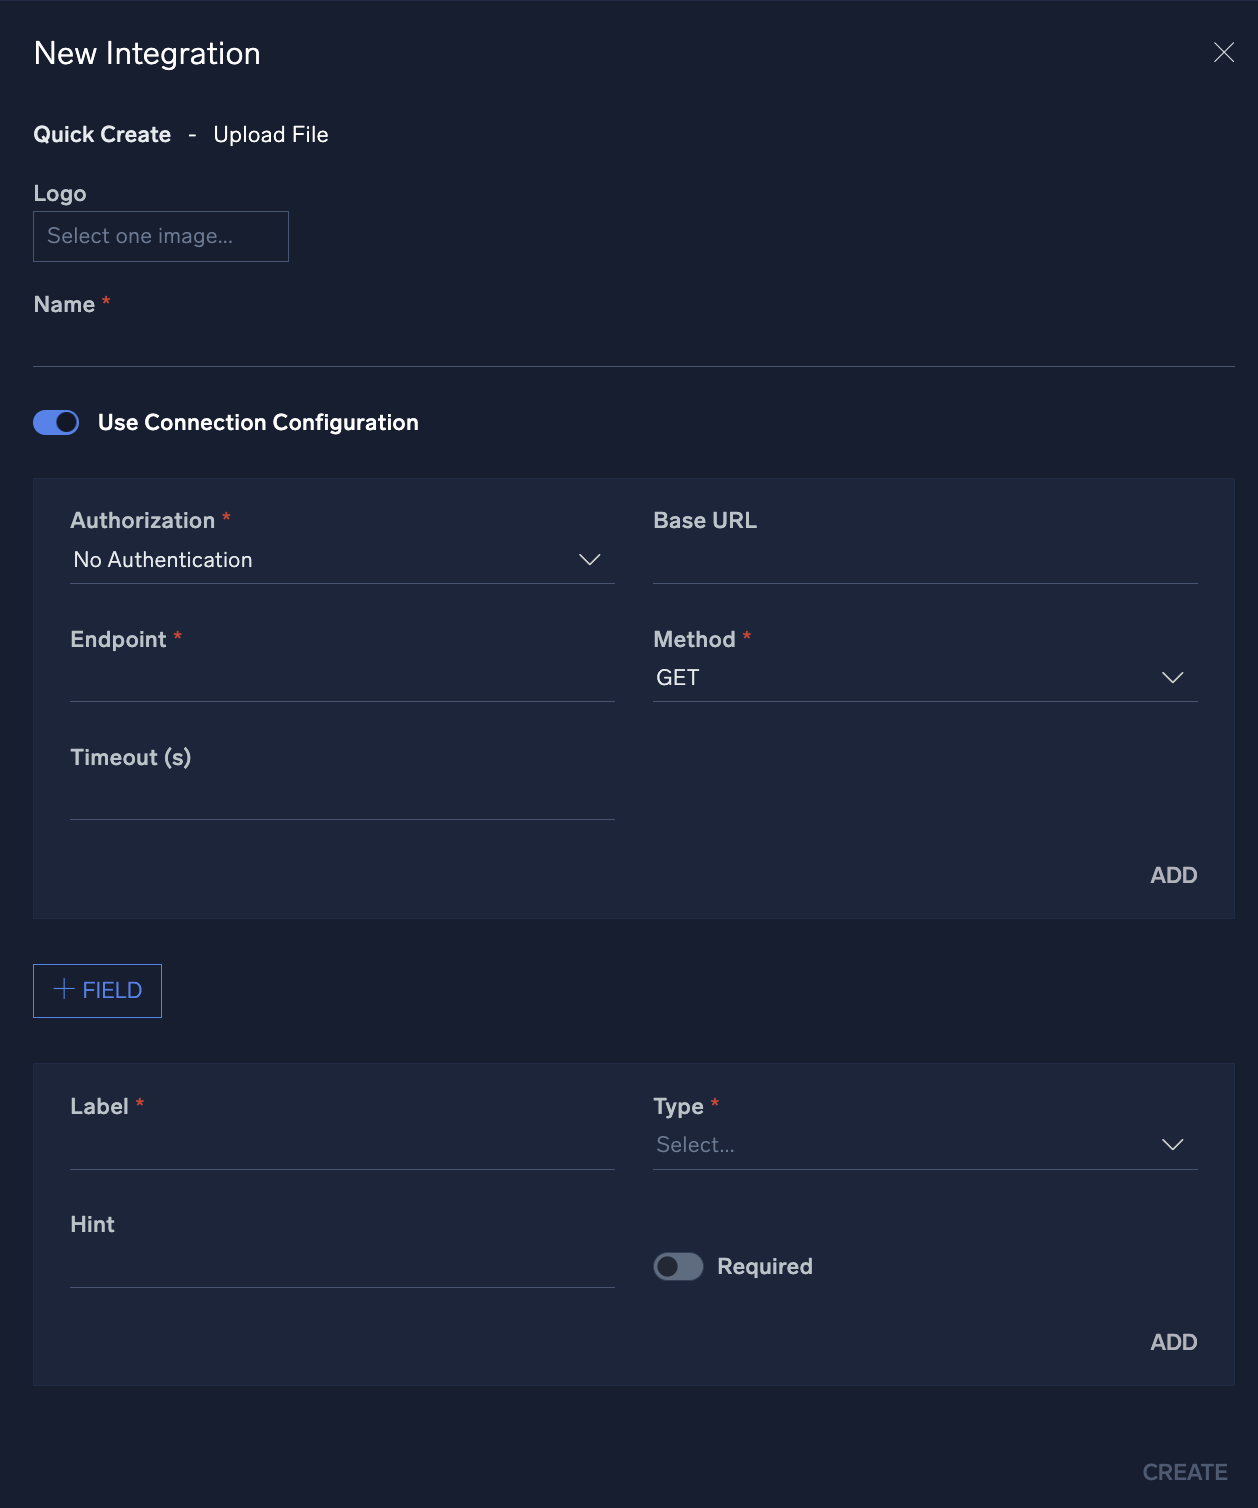Open the Authorization selector showing No Authentication
The height and width of the screenshot is (1508, 1258).
[x=340, y=560]
